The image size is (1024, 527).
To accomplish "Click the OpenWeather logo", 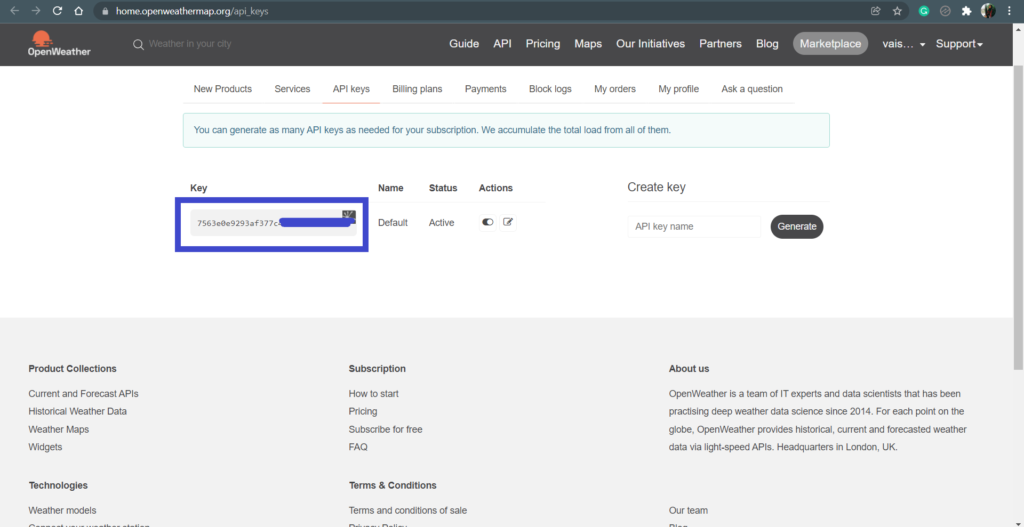I will coord(59,43).
